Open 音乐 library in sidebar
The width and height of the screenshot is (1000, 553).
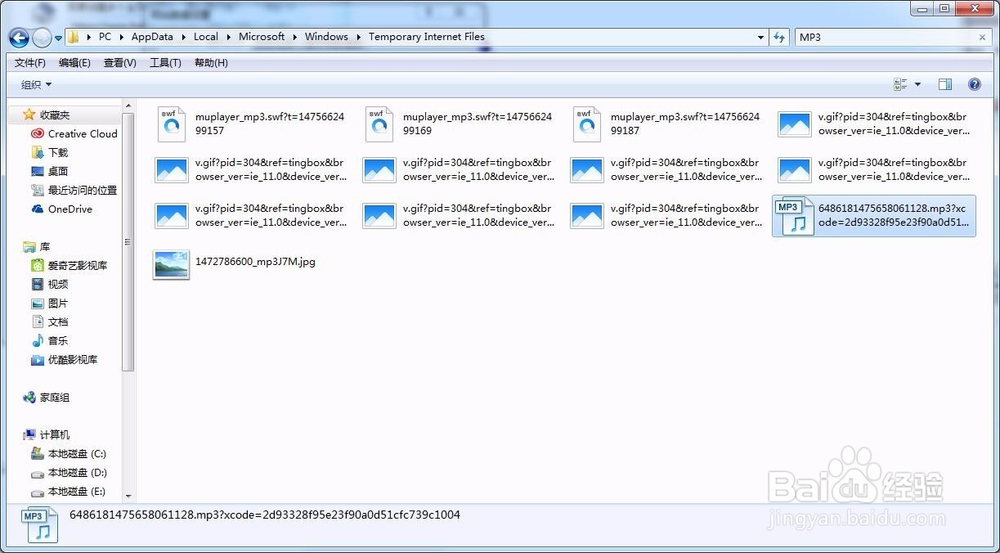(50, 341)
